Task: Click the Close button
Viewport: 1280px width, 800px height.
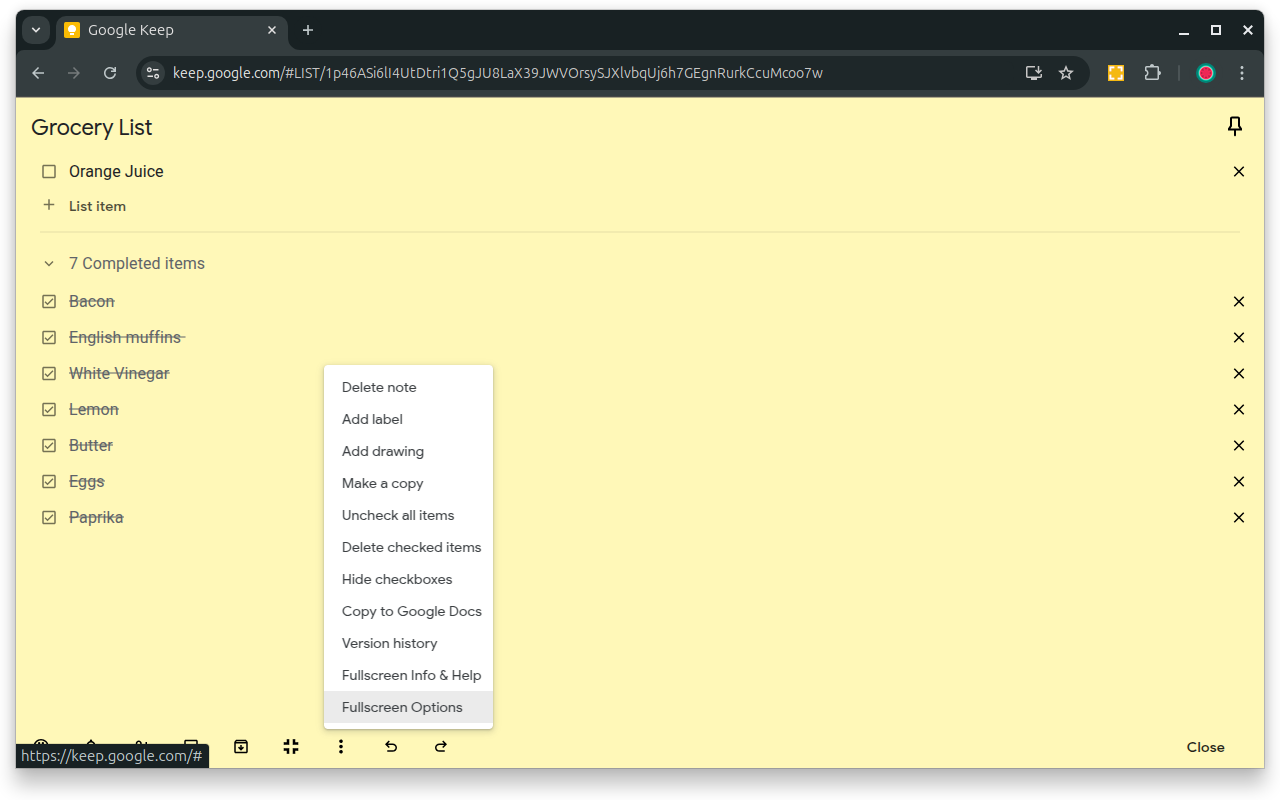Action: point(1205,747)
